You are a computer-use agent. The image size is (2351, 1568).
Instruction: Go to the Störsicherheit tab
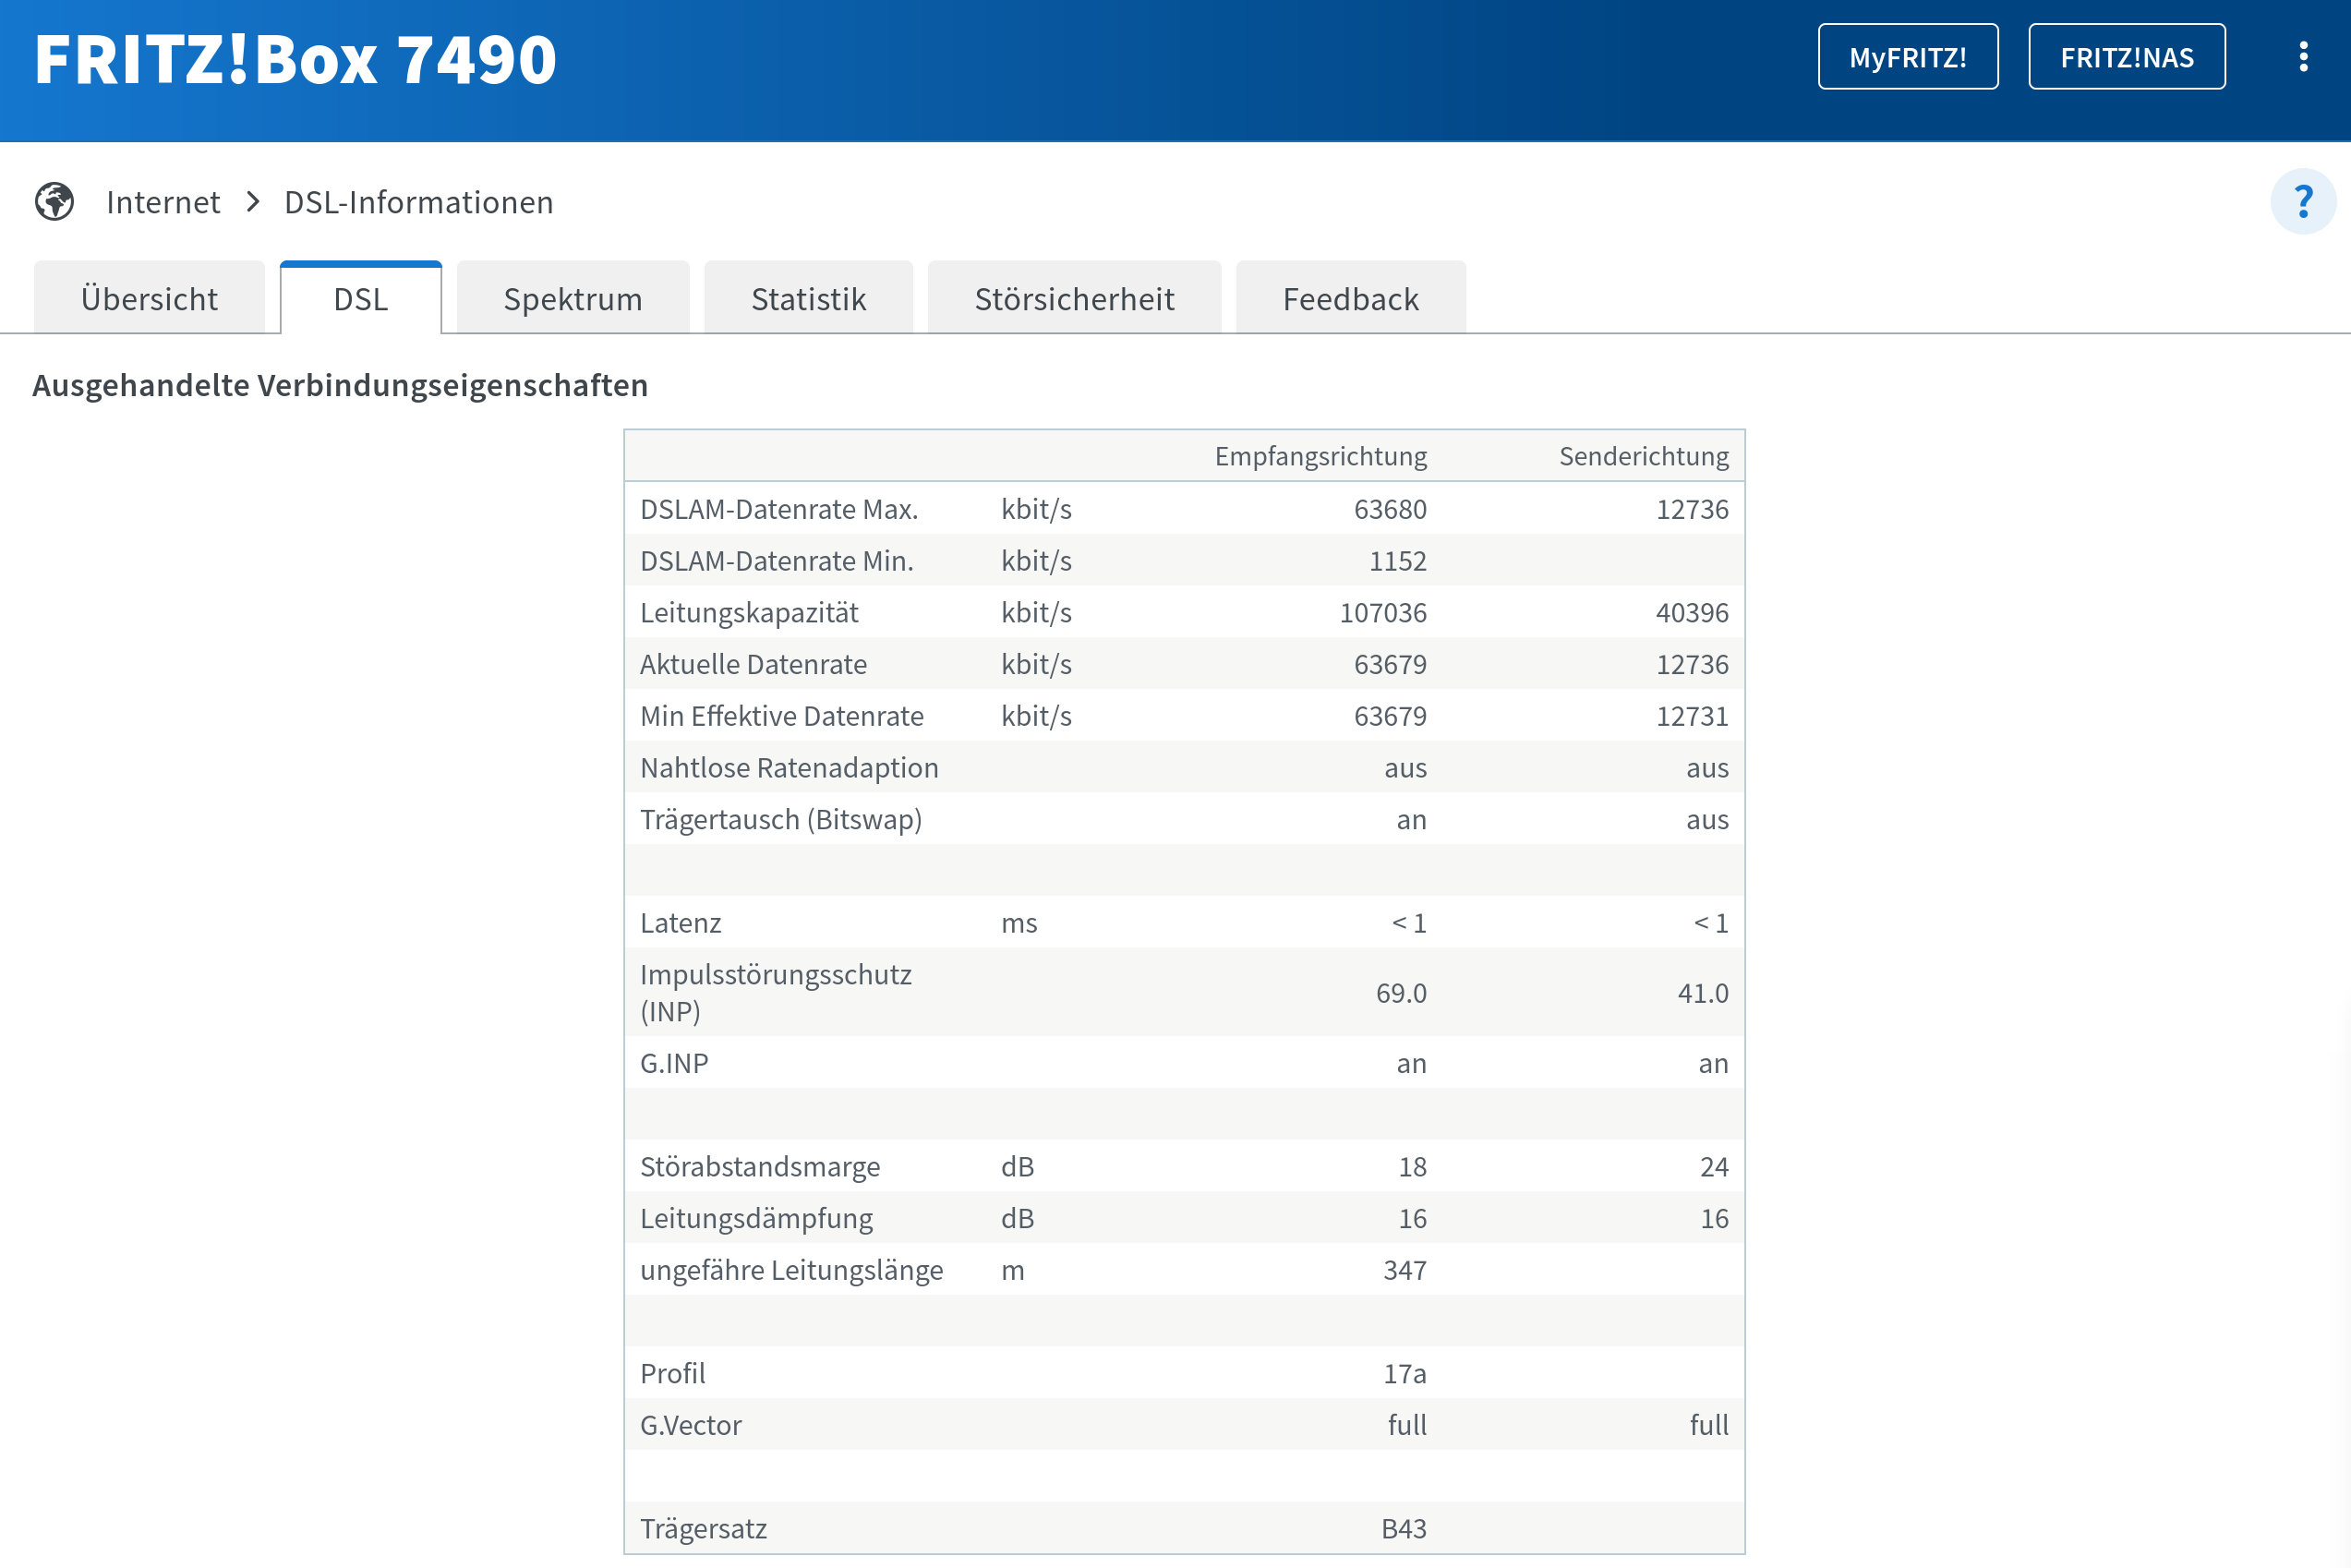1074,299
